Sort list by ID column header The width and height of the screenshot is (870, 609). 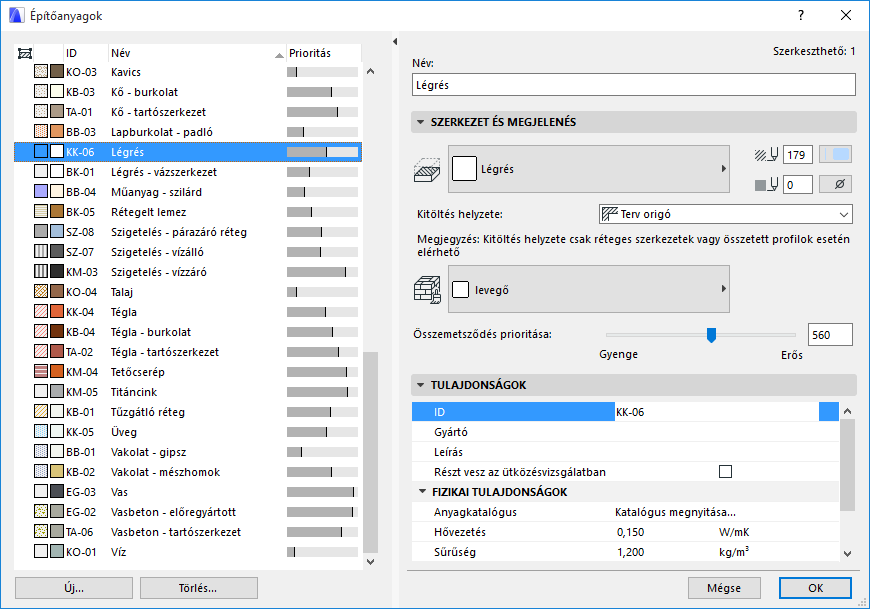pos(86,53)
